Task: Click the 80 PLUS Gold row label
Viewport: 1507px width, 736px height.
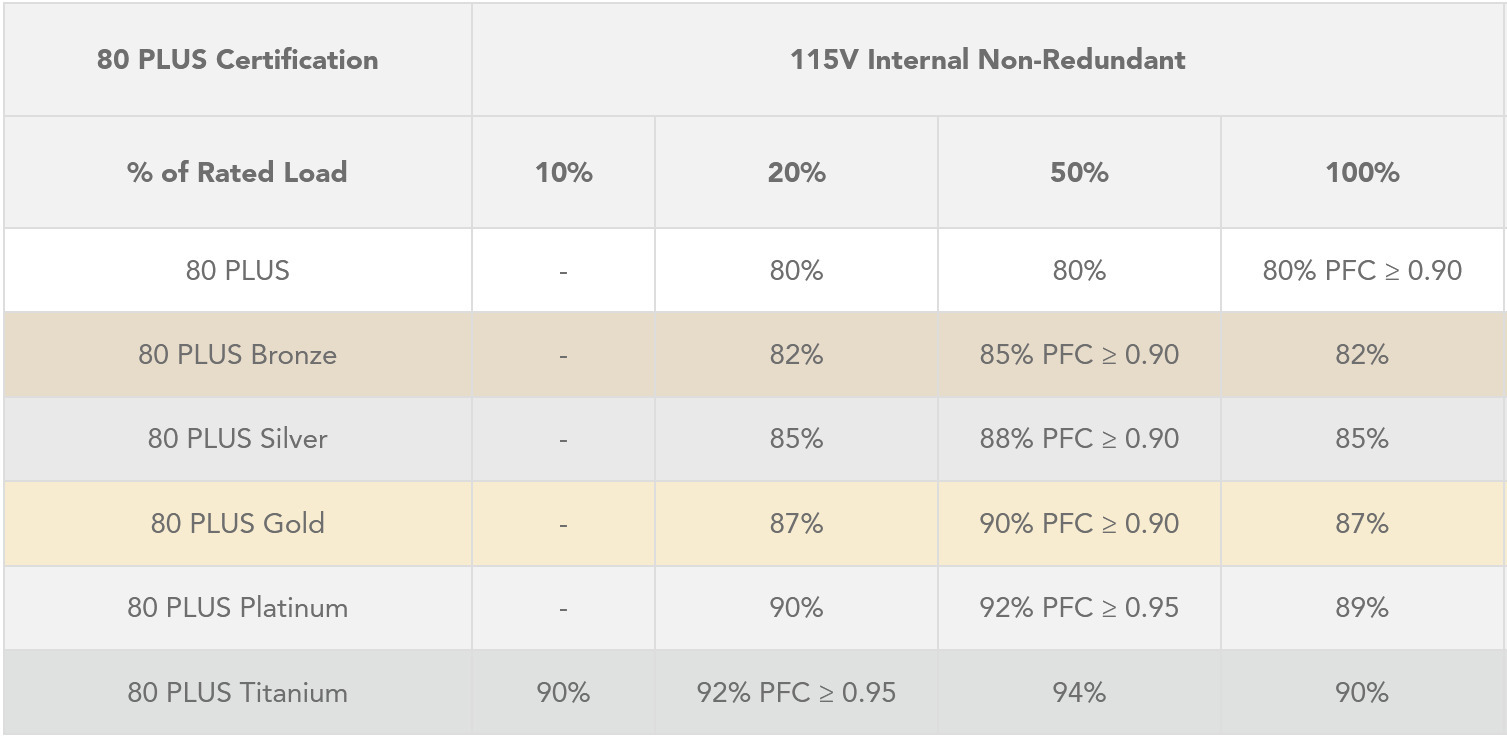Action: click(x=238, y=523)
